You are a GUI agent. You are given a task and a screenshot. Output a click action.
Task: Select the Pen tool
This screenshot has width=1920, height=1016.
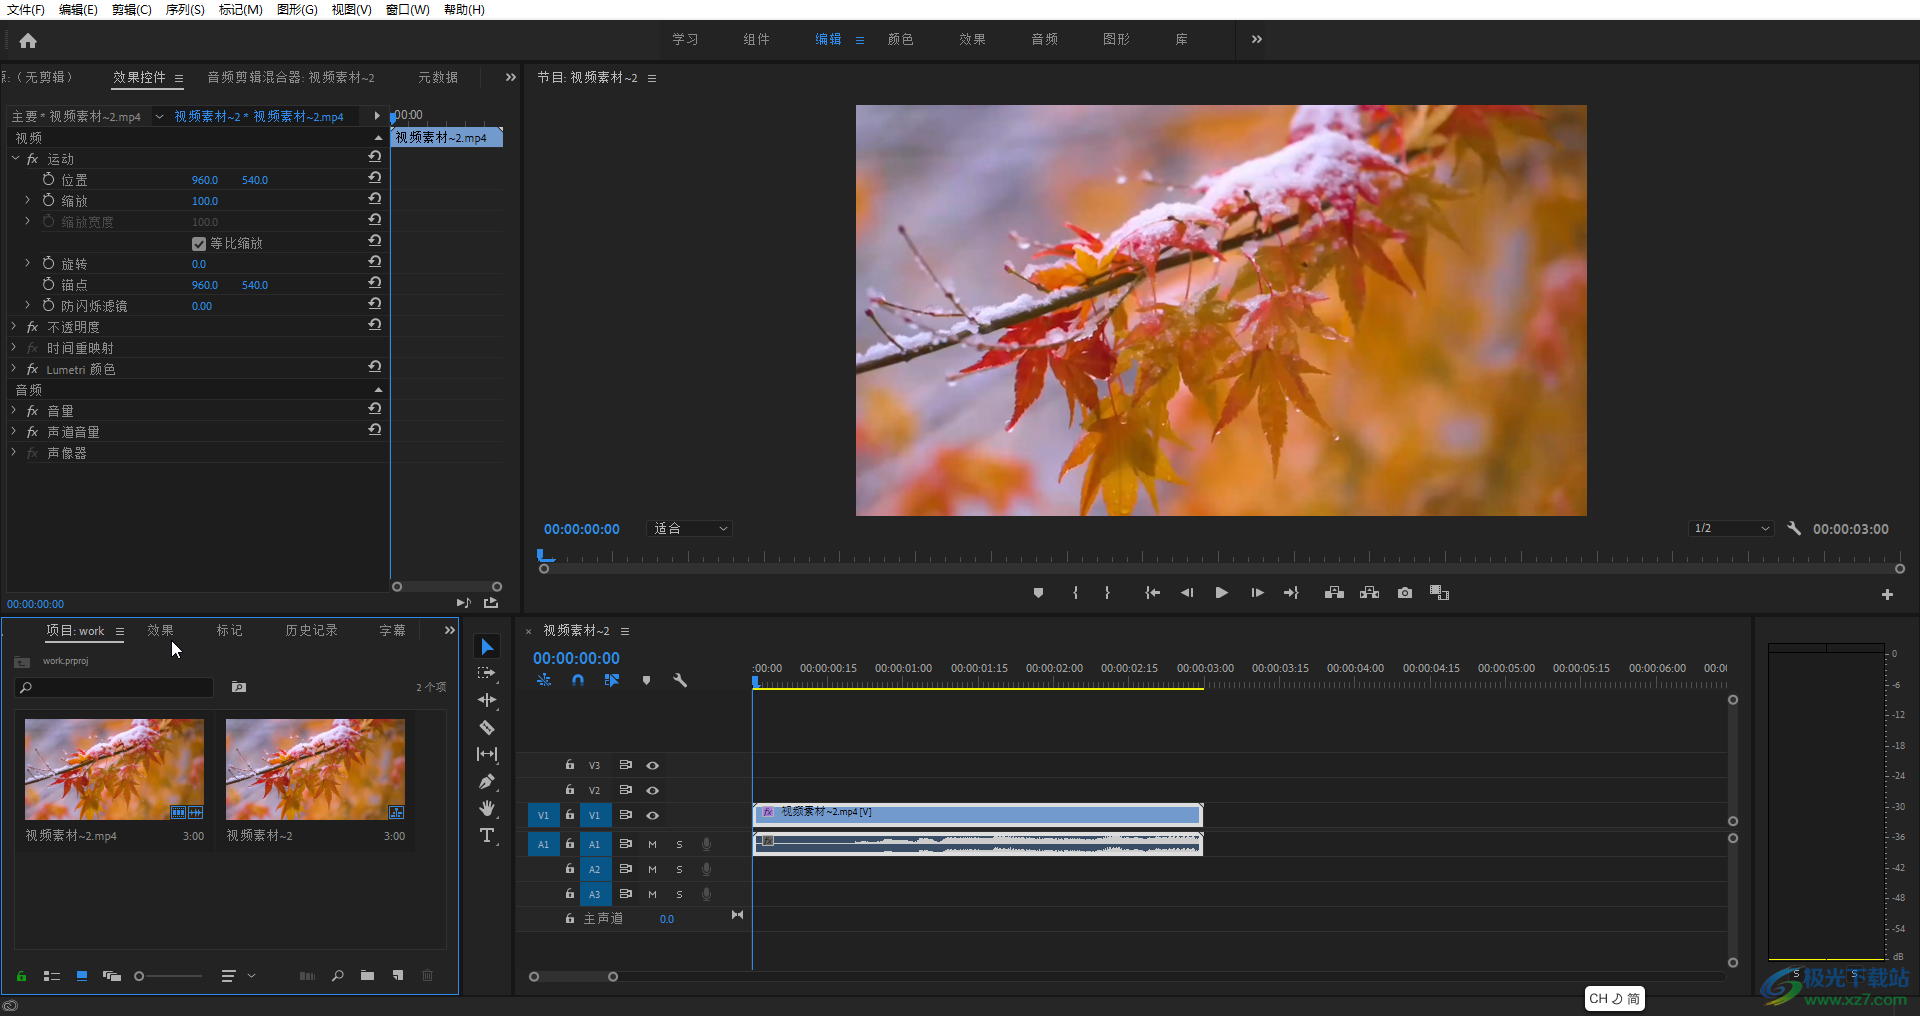[487, 781]
